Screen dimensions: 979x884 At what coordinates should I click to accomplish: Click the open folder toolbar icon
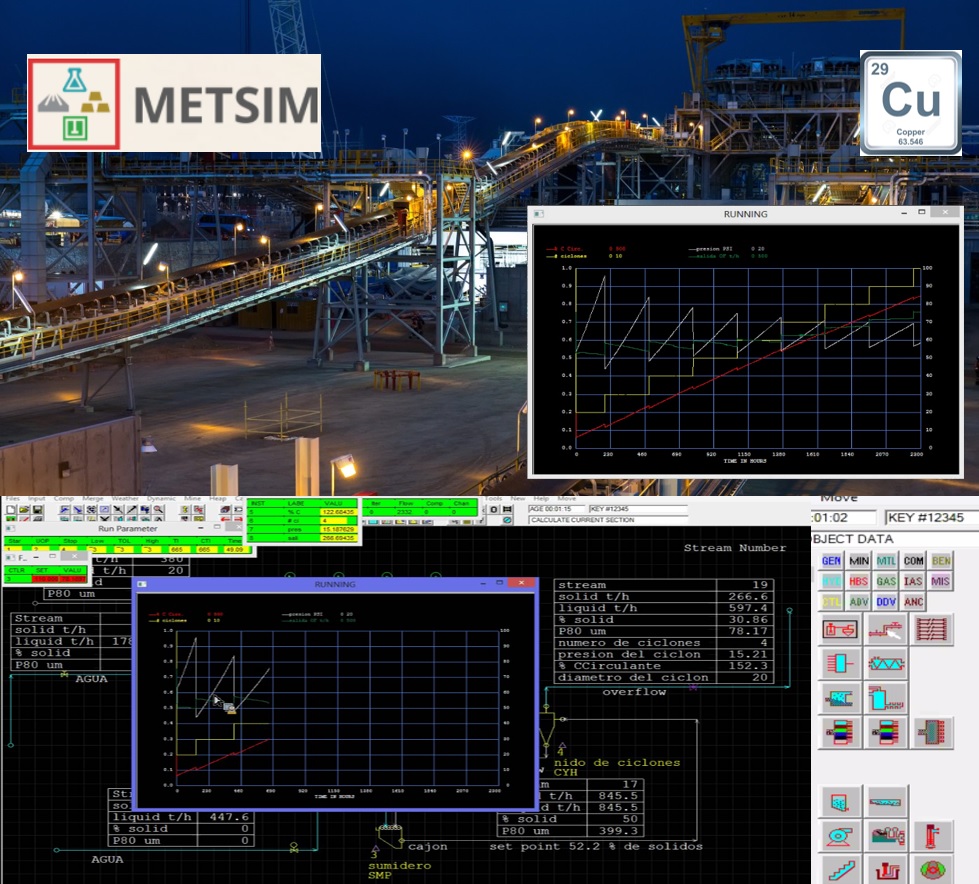click(24, 510)
